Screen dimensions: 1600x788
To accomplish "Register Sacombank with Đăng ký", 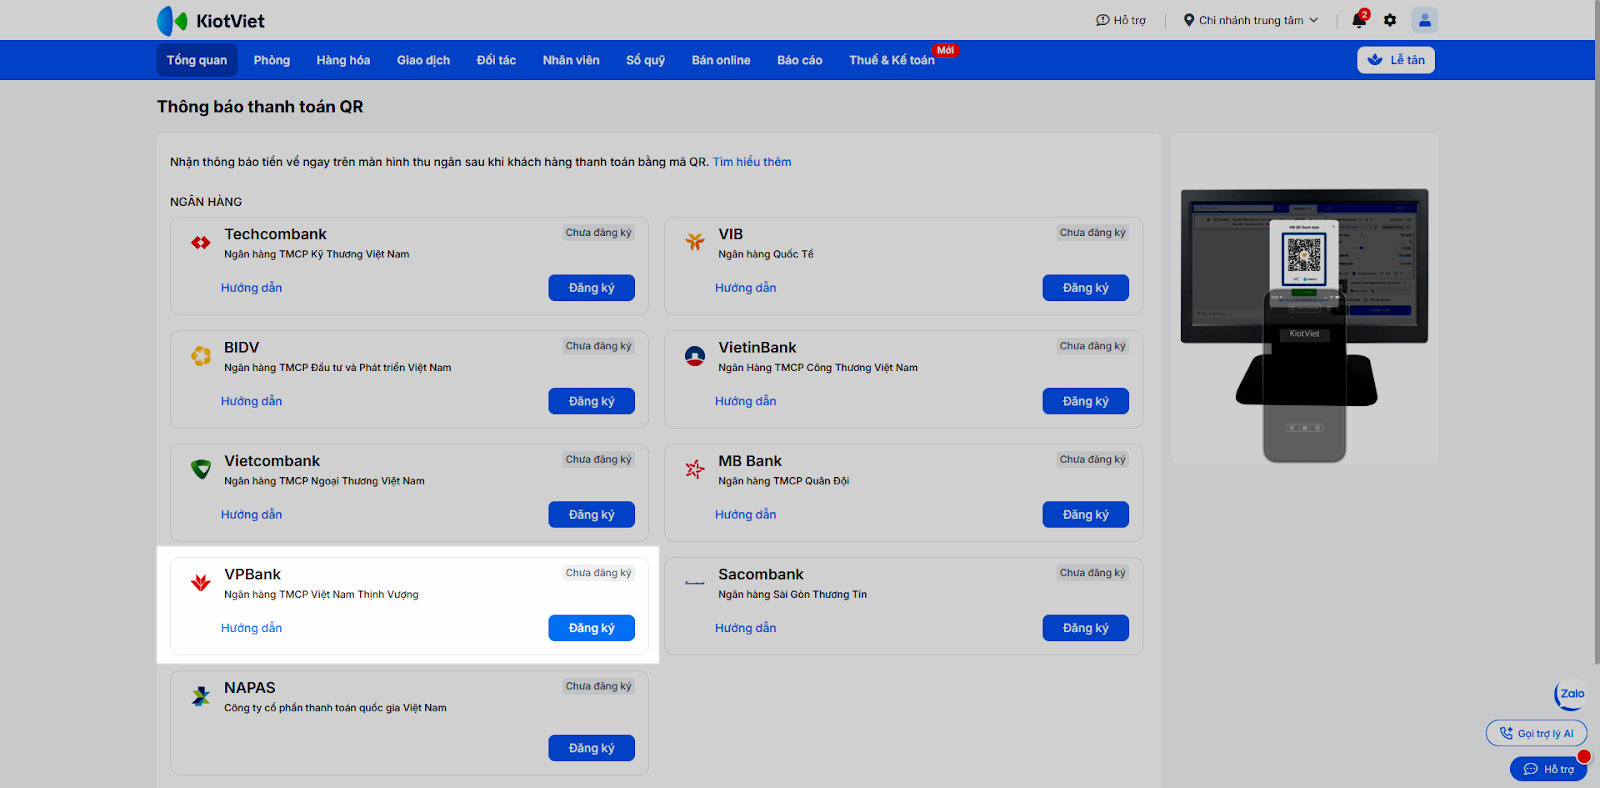I will [1086, 628].
